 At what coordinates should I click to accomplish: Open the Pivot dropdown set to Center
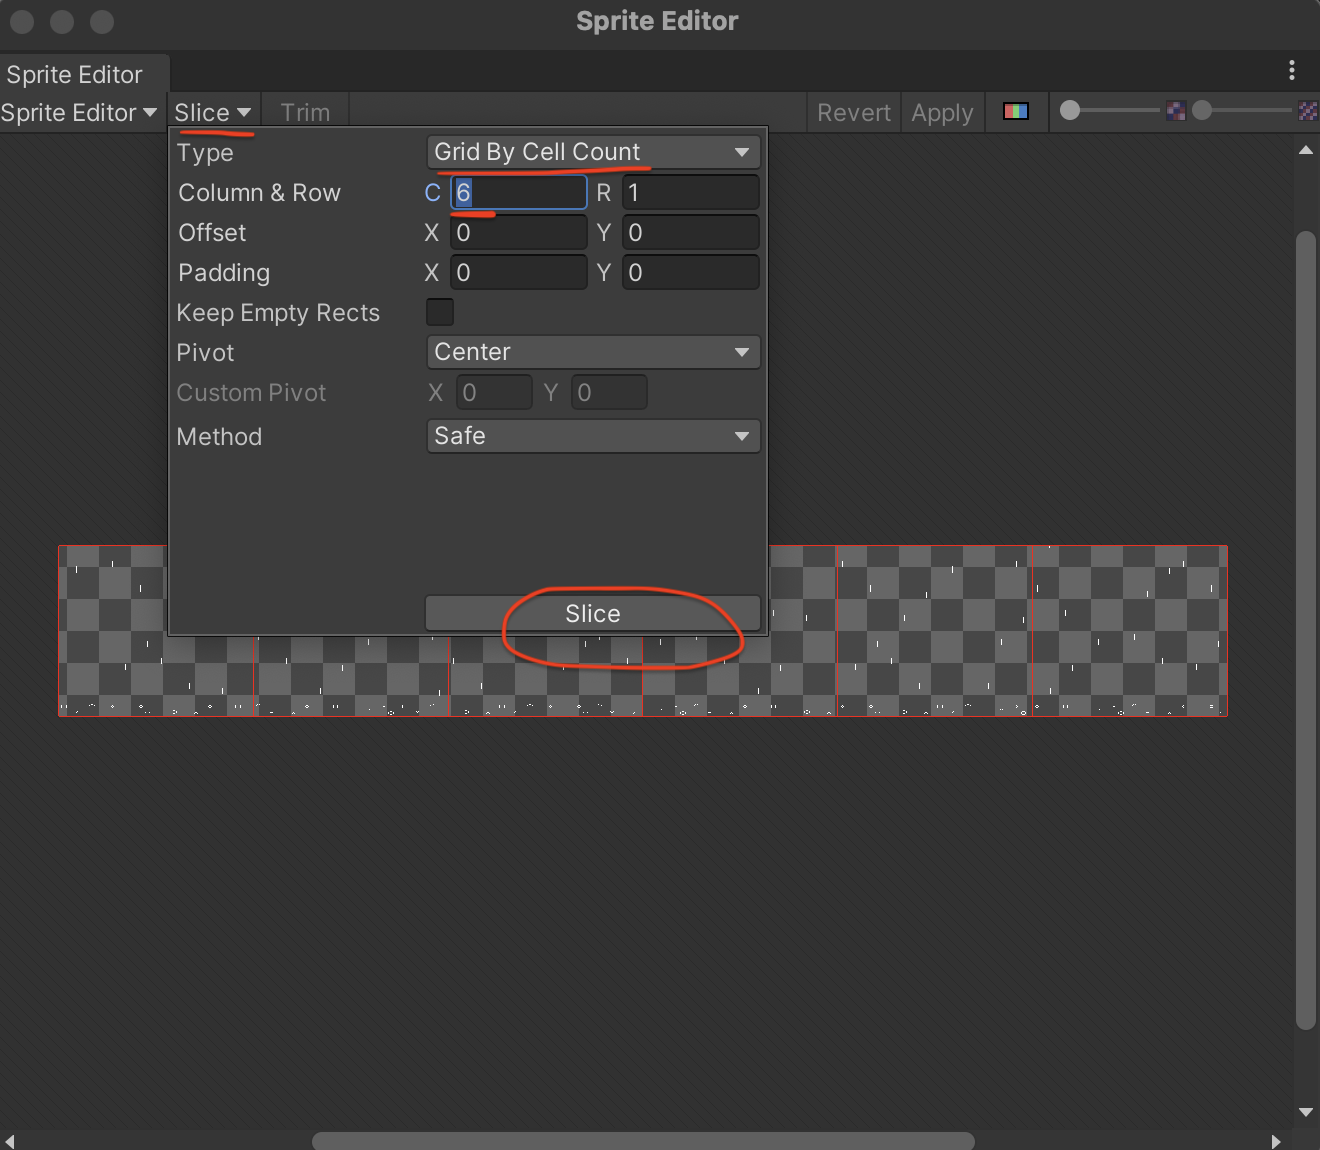point(593,352)
